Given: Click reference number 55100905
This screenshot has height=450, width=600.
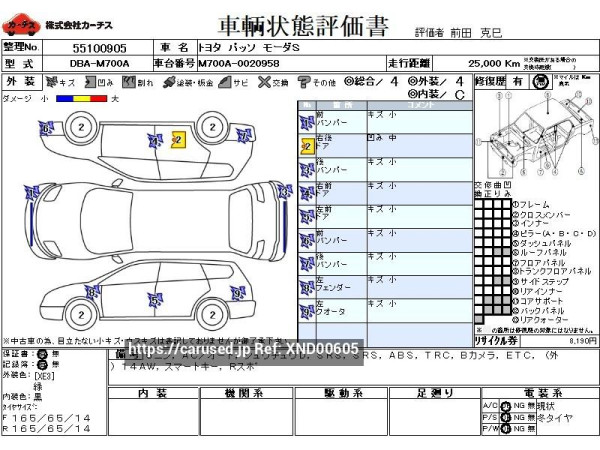Looking at the screenshot, I should (99, 48).
